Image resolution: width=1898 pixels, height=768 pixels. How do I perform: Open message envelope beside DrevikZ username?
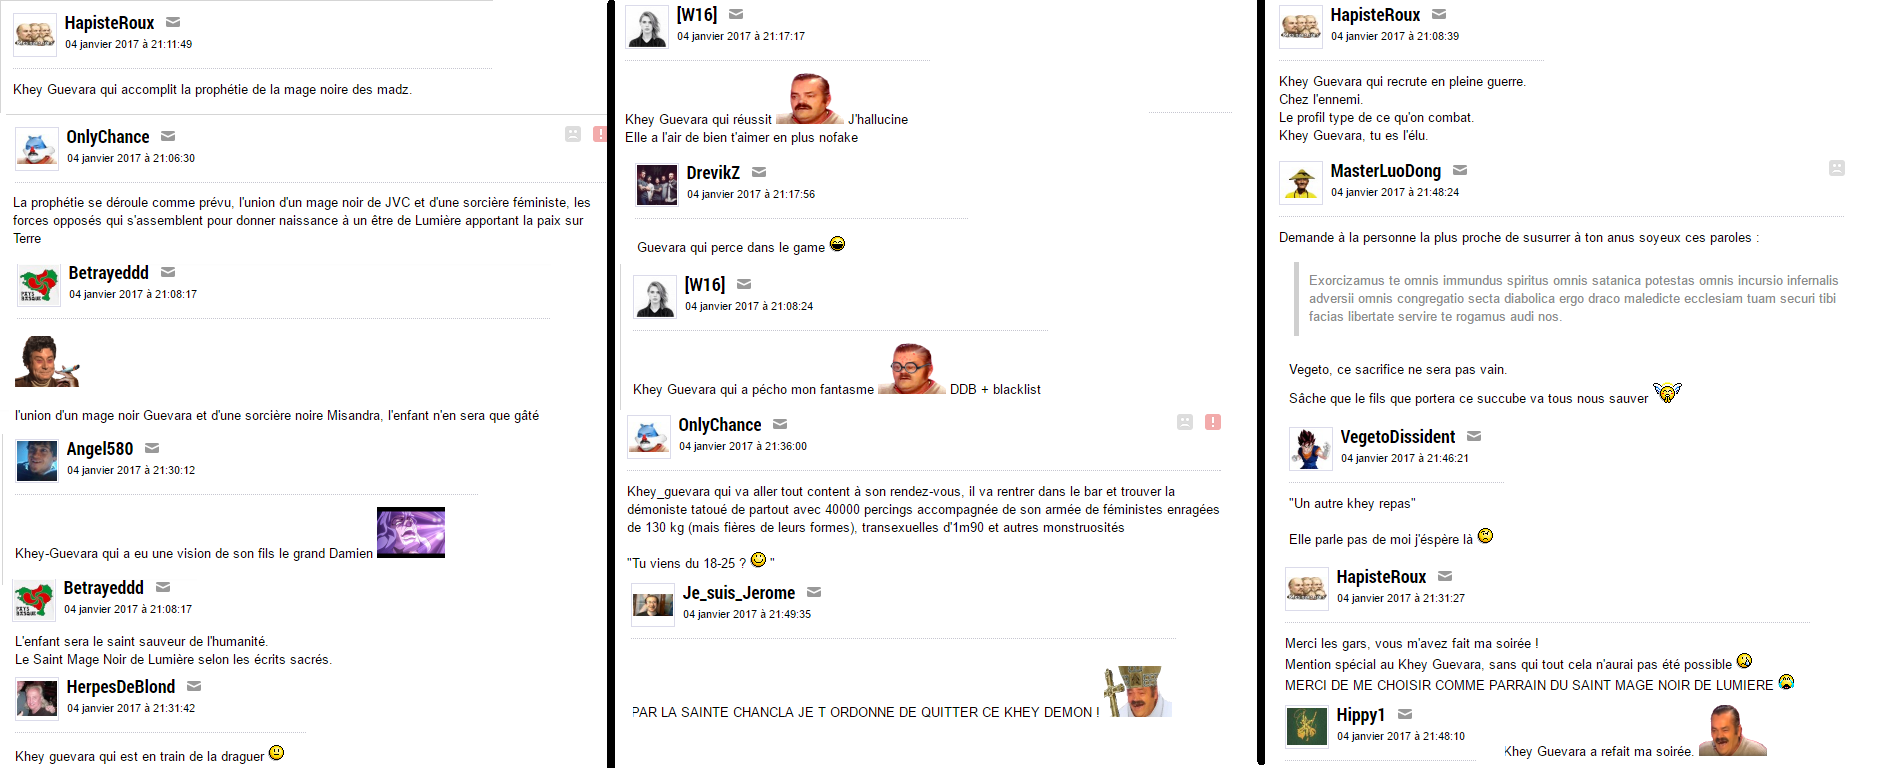759,172
